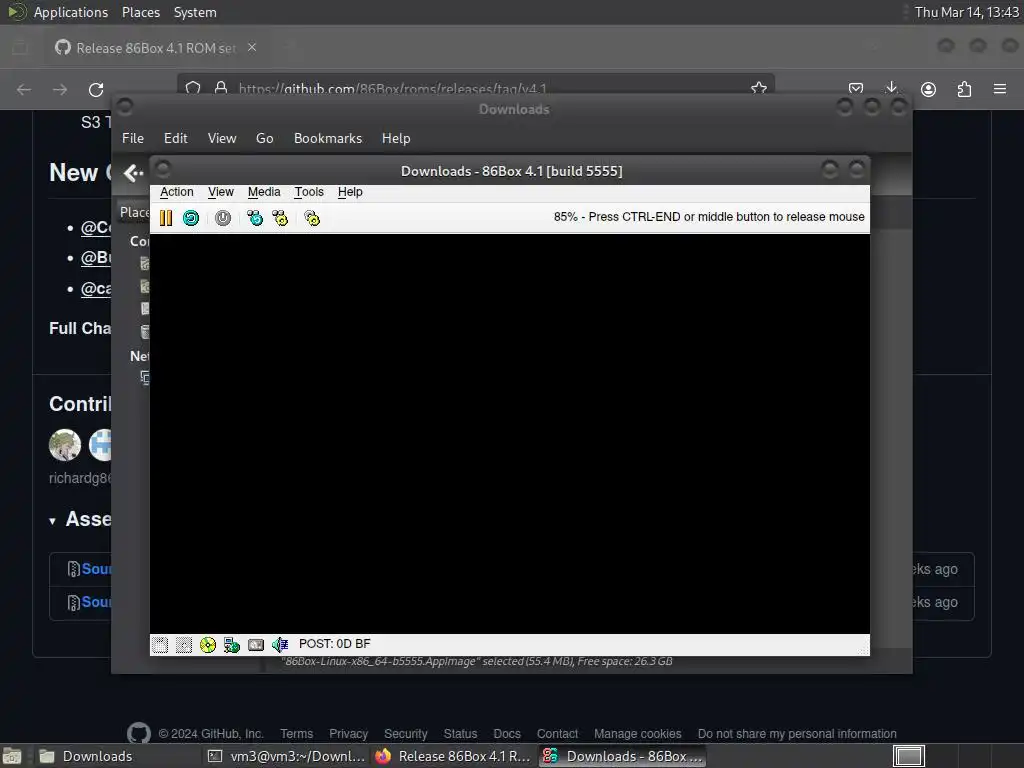Click the sound speaker status icon

click(280, 645)
